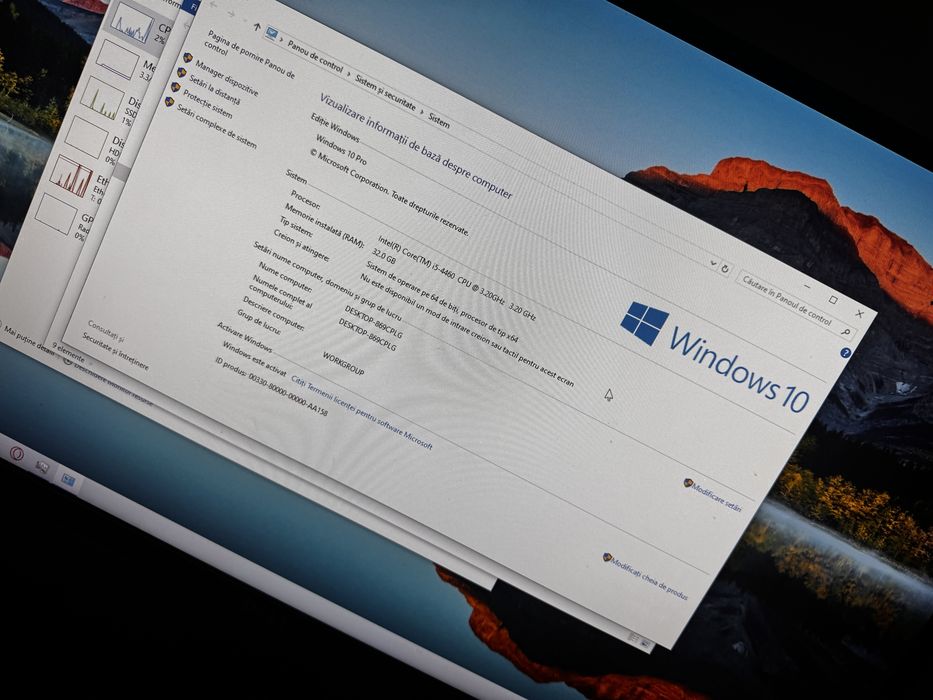Image resolution: width=933 pixels, height=700 pixels.
Task: Open Setări complexe de sistem link
Action: (x=217, y=127)
